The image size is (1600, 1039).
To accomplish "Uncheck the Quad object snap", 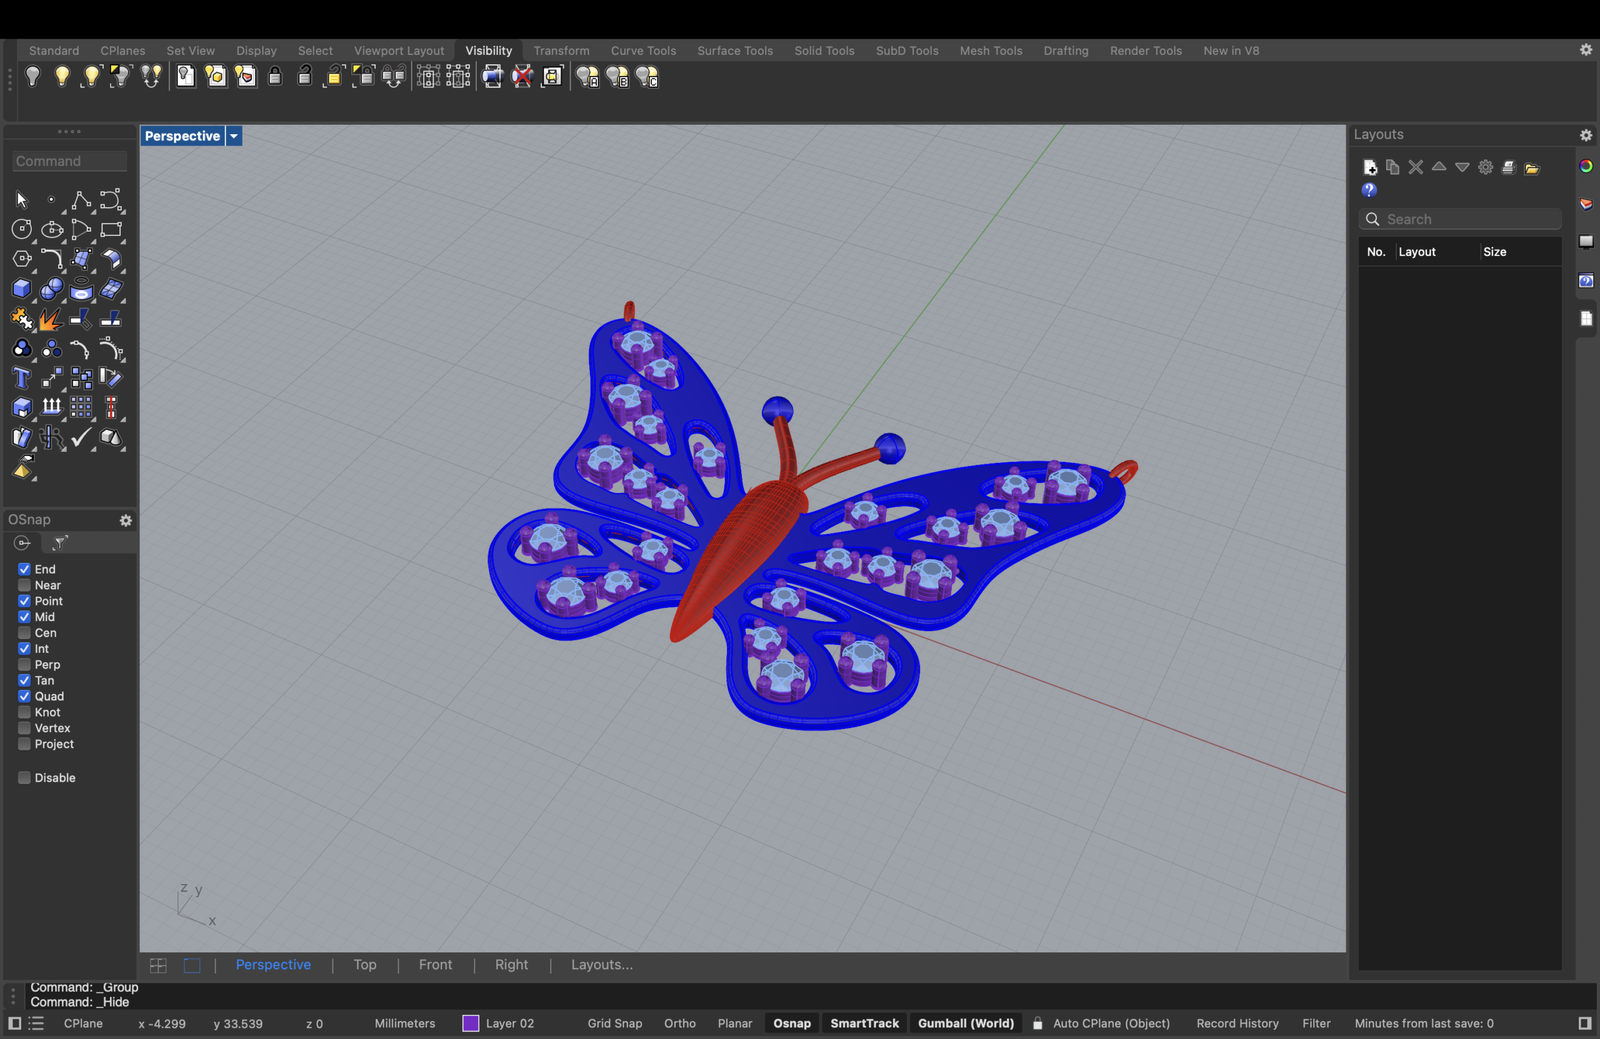I will (x=24, y=696).
